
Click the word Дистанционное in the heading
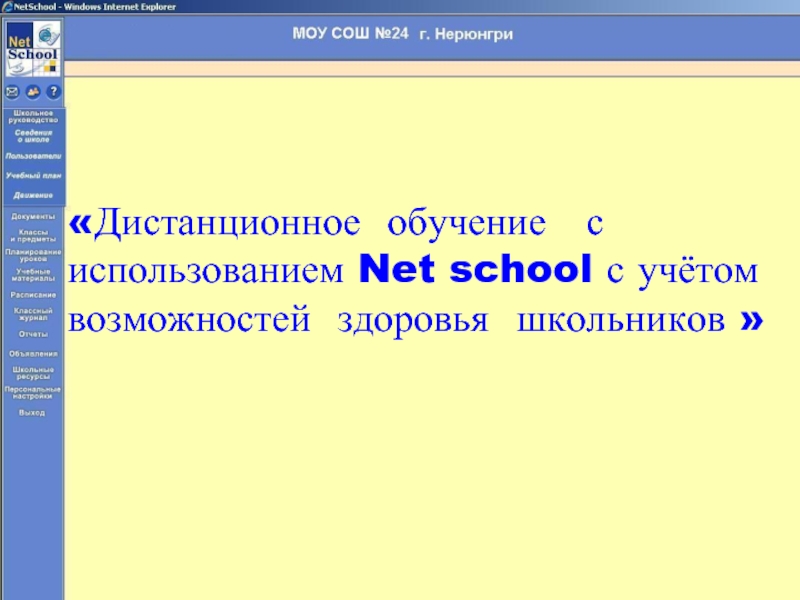coord(227,223)
